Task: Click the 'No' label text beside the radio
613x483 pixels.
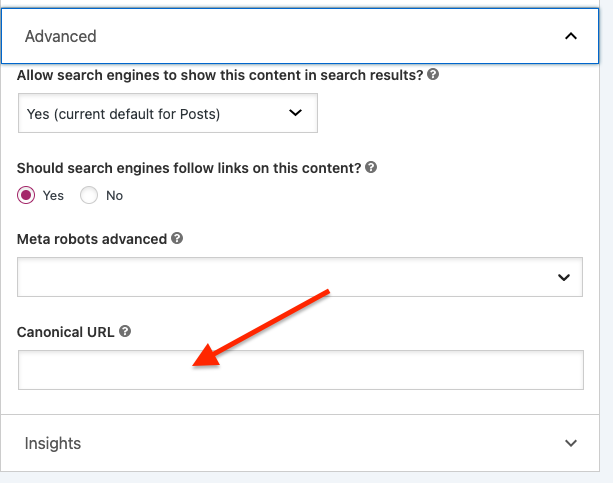Action: pyautogui.click(x=115, y=196)
